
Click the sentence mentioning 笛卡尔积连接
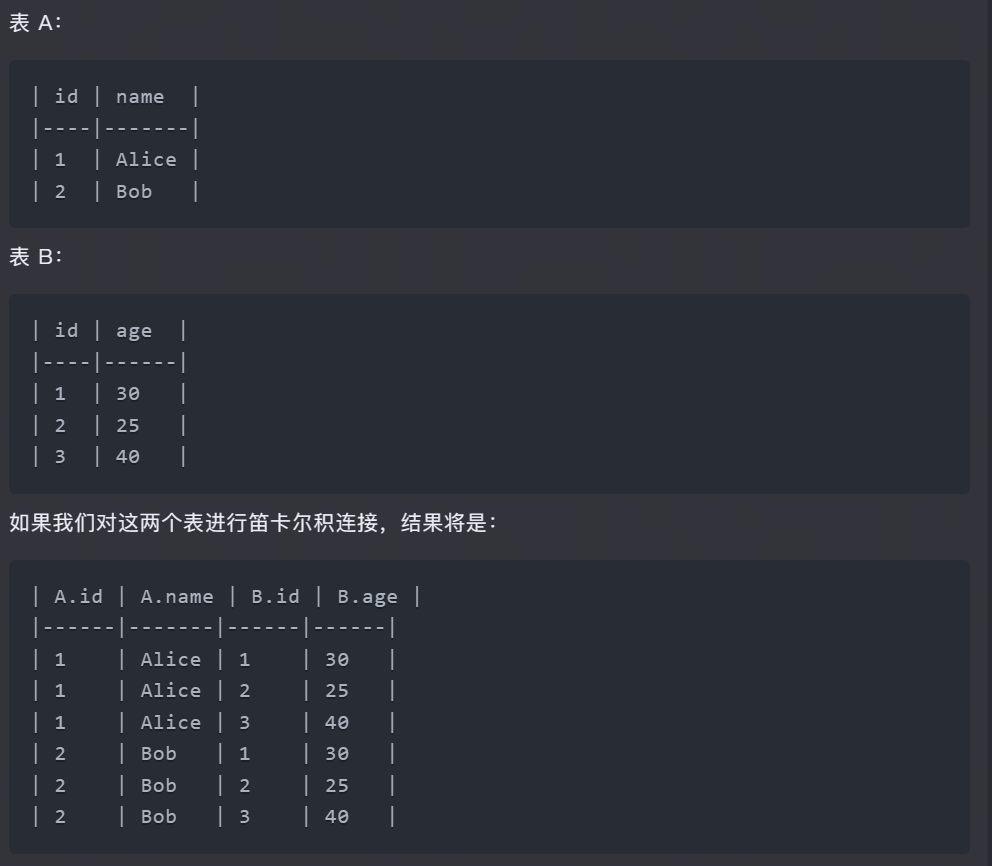[252, 523]
